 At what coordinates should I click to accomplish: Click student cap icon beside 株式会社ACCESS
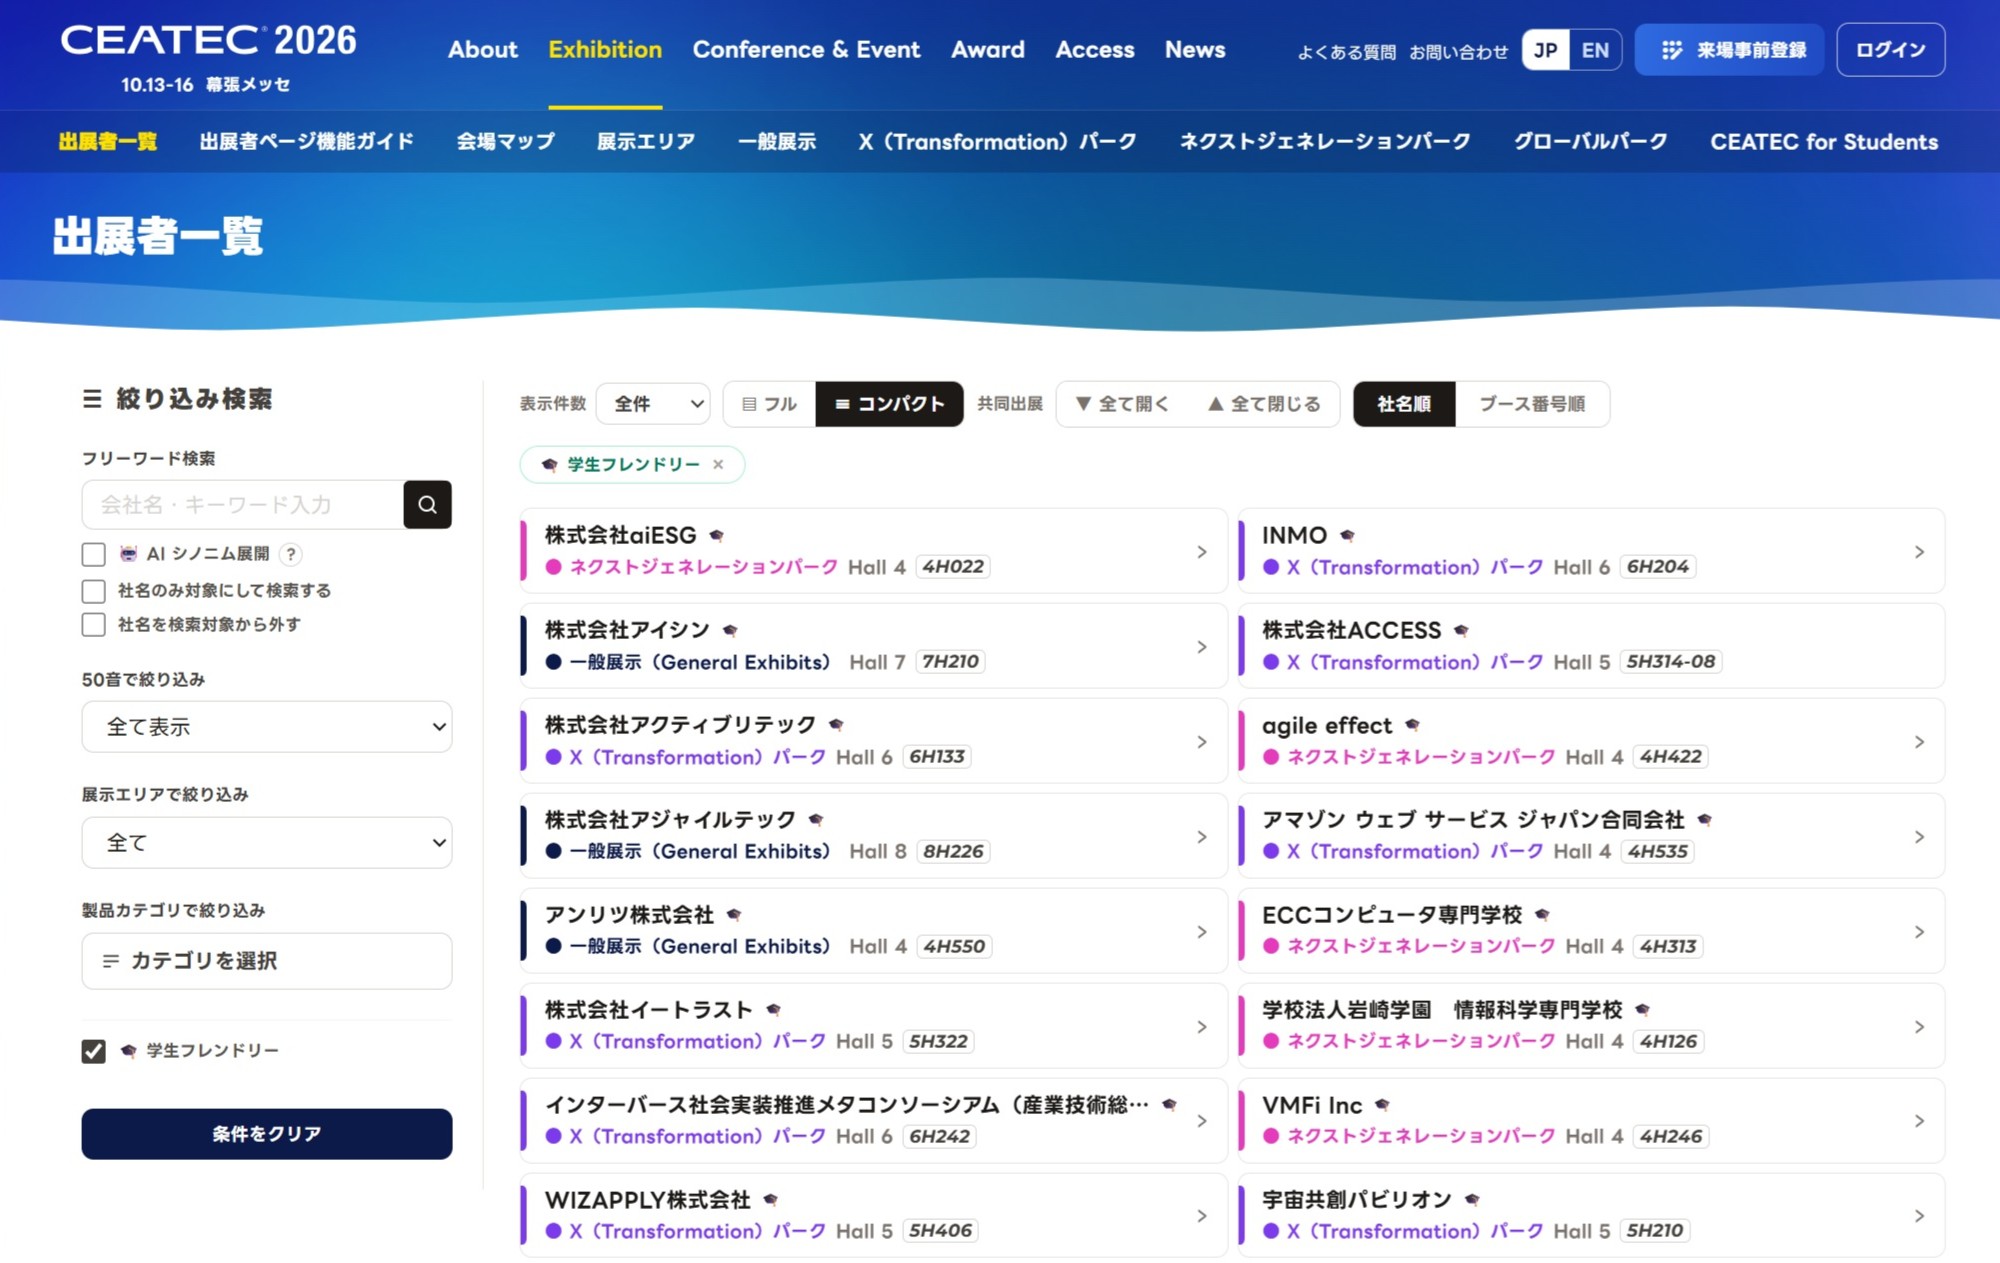click(x=1461, y=630)
